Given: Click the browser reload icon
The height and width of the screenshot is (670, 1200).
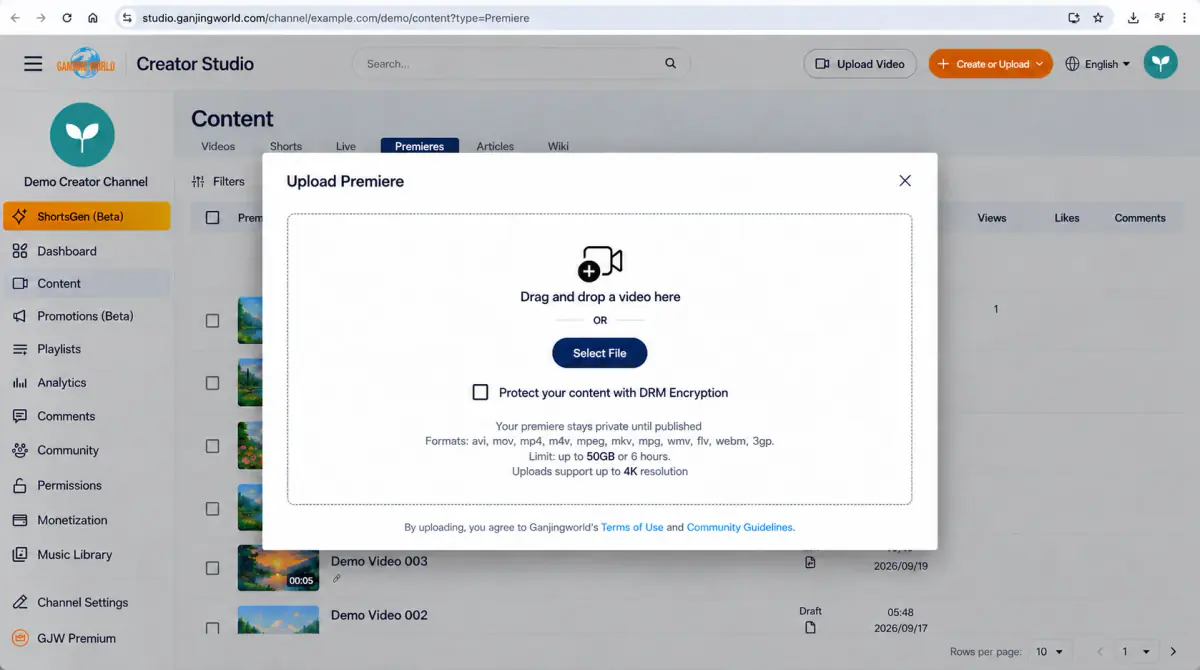Looking at the screenshot, I should (67, 18).
